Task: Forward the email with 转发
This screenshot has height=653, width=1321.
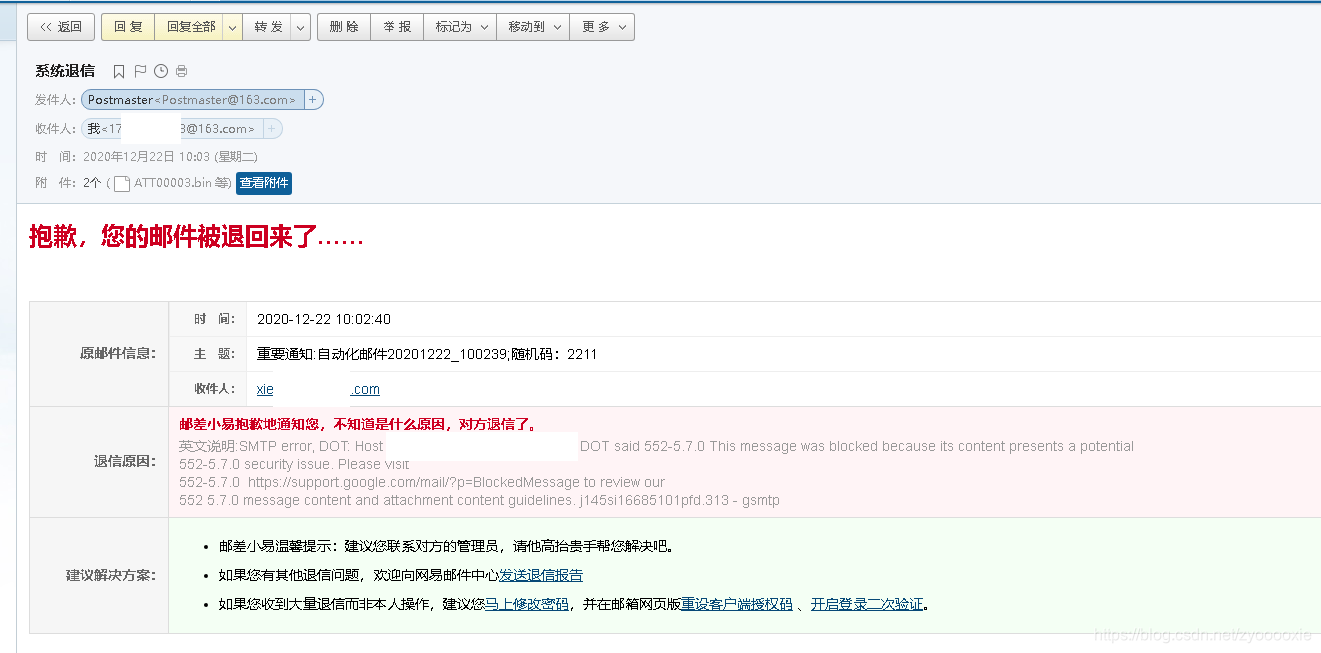Action: click(268, 27)
